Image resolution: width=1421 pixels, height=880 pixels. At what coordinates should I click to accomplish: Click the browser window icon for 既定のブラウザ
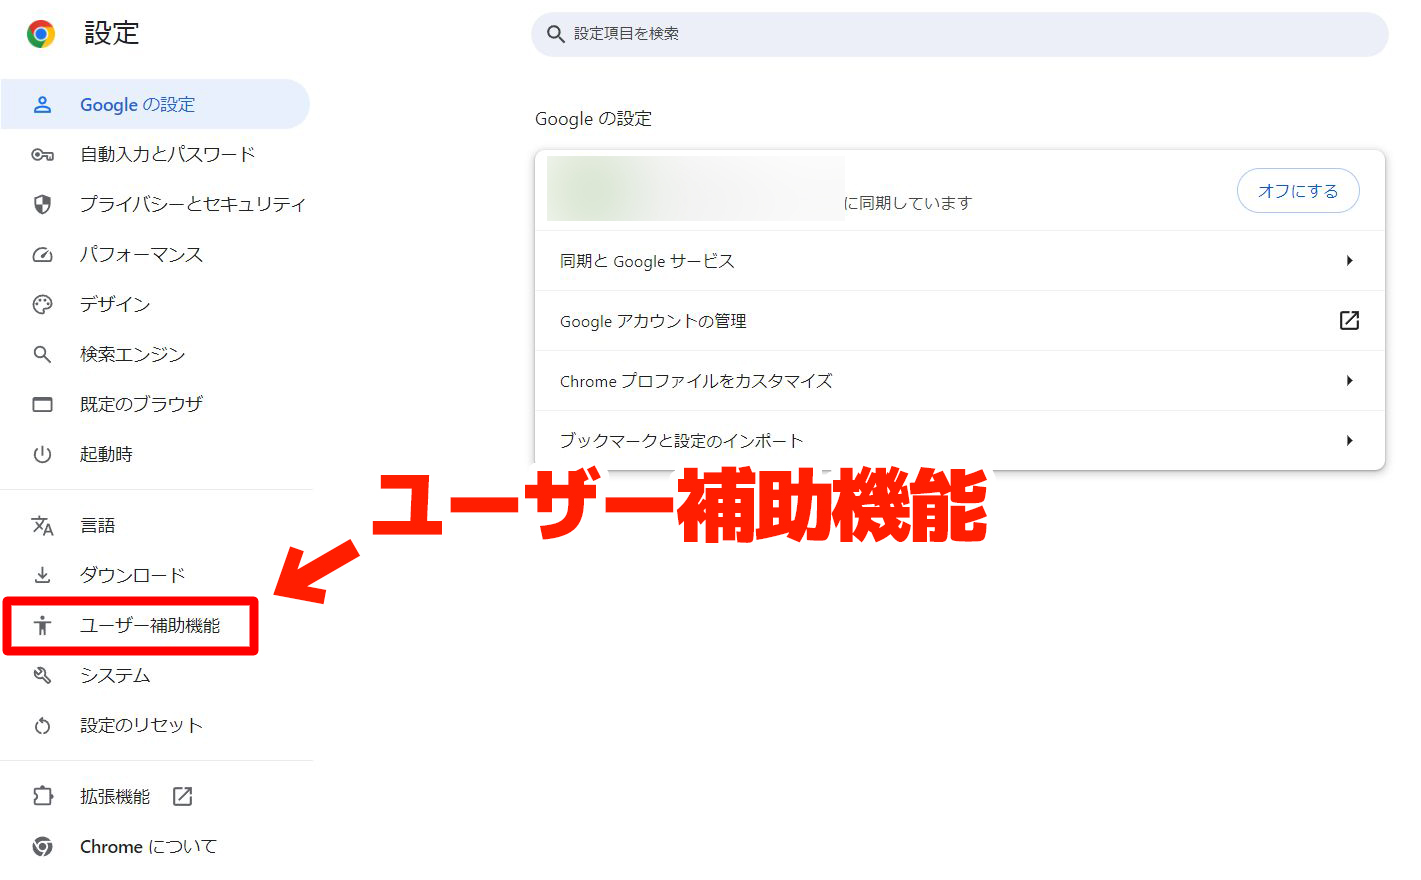42,404
